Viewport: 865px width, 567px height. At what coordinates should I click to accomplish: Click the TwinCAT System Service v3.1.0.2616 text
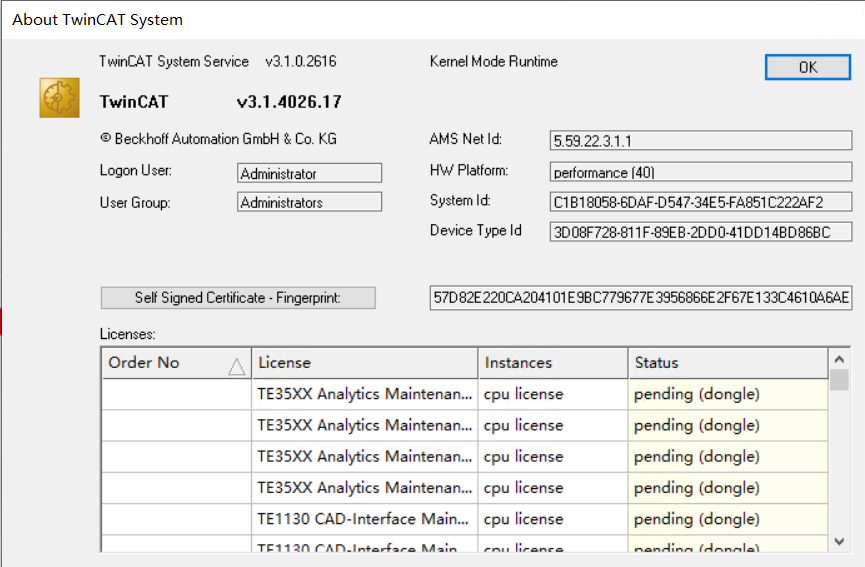tap(218, 61)
